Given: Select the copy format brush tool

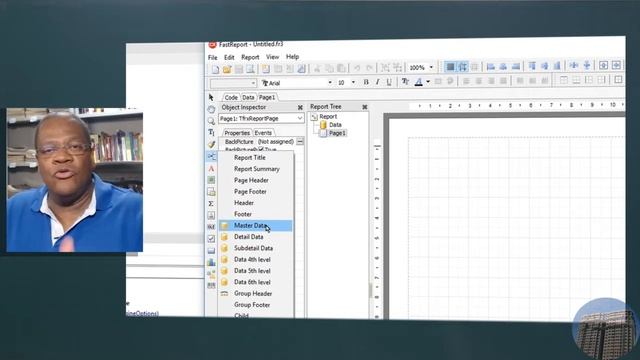Looking at the screenshot, I should (211, 144).
